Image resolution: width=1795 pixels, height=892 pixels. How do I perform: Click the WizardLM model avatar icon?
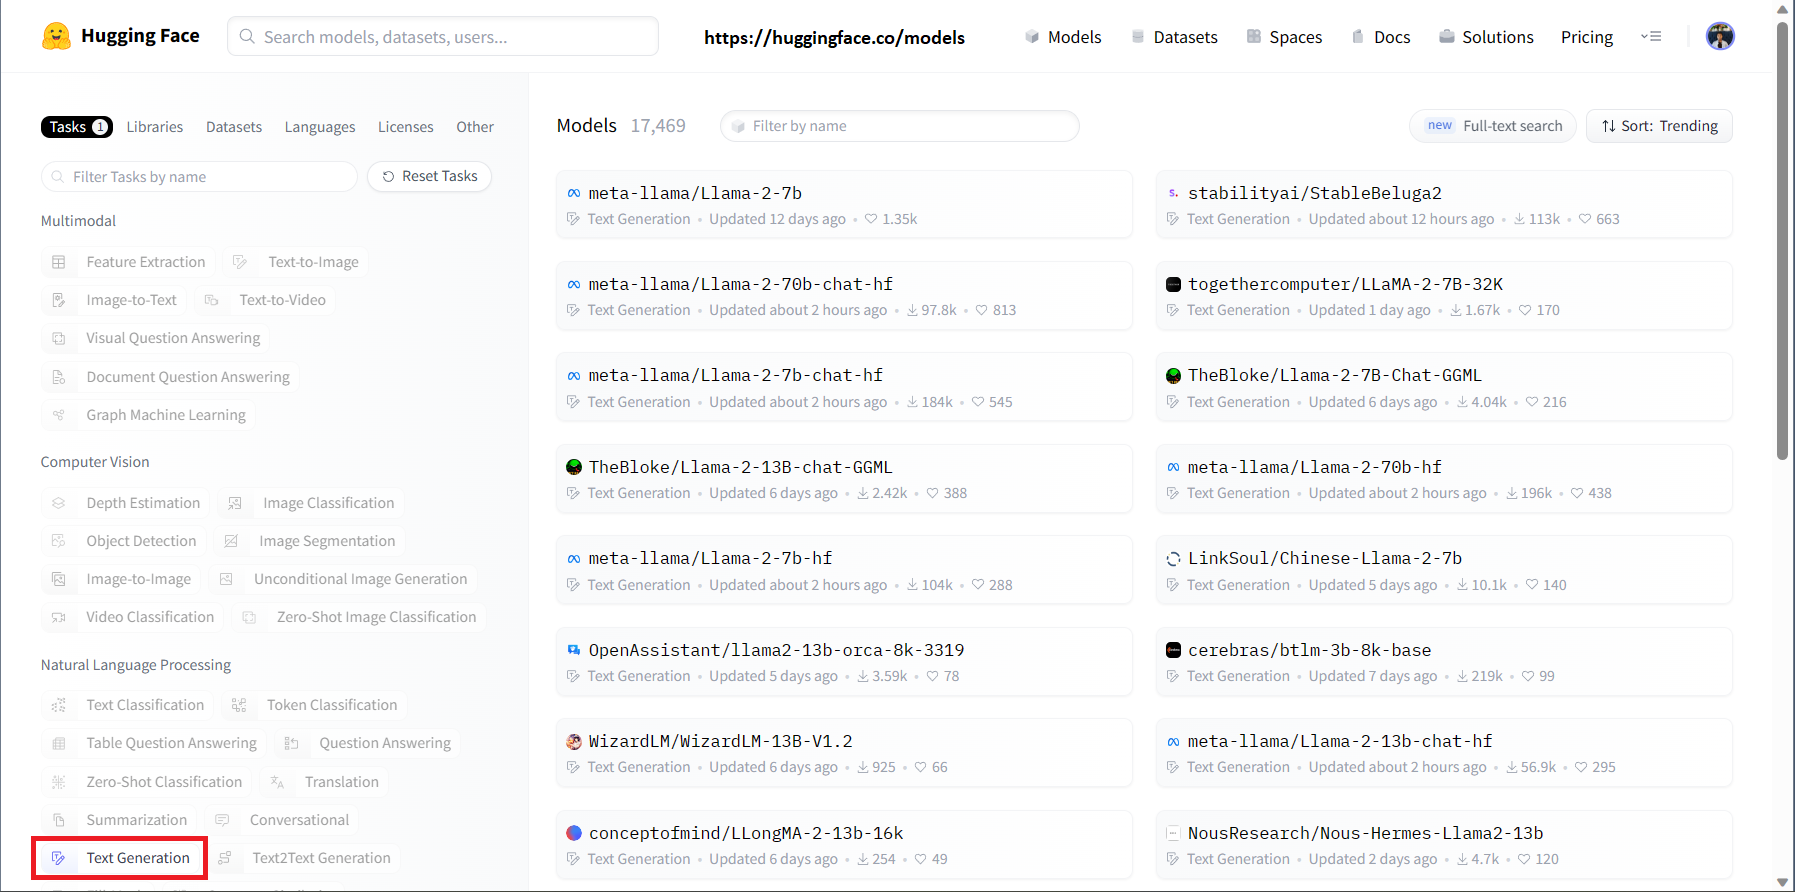click(574, 742)
